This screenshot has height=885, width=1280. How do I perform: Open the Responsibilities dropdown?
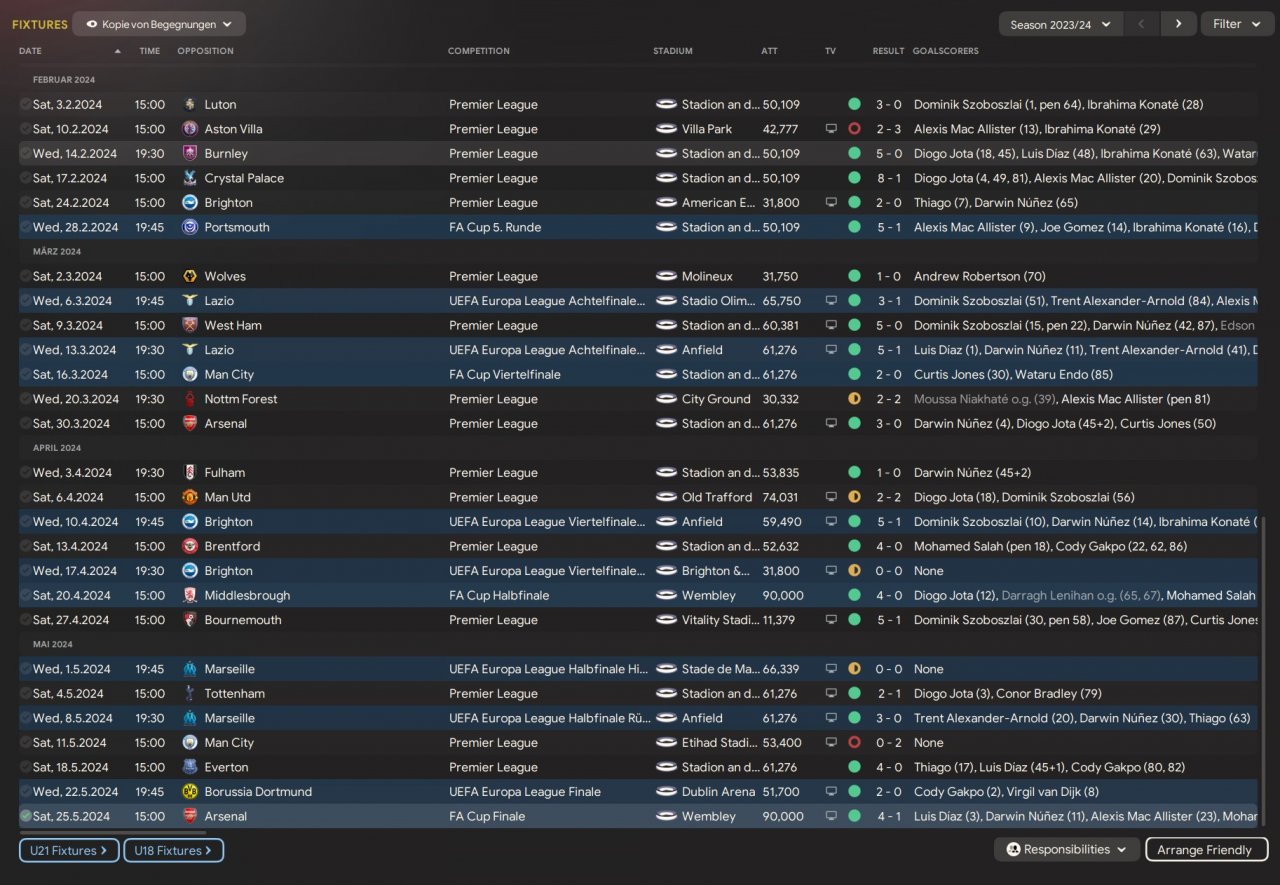pyautogui.click(x=1066, y=850)
